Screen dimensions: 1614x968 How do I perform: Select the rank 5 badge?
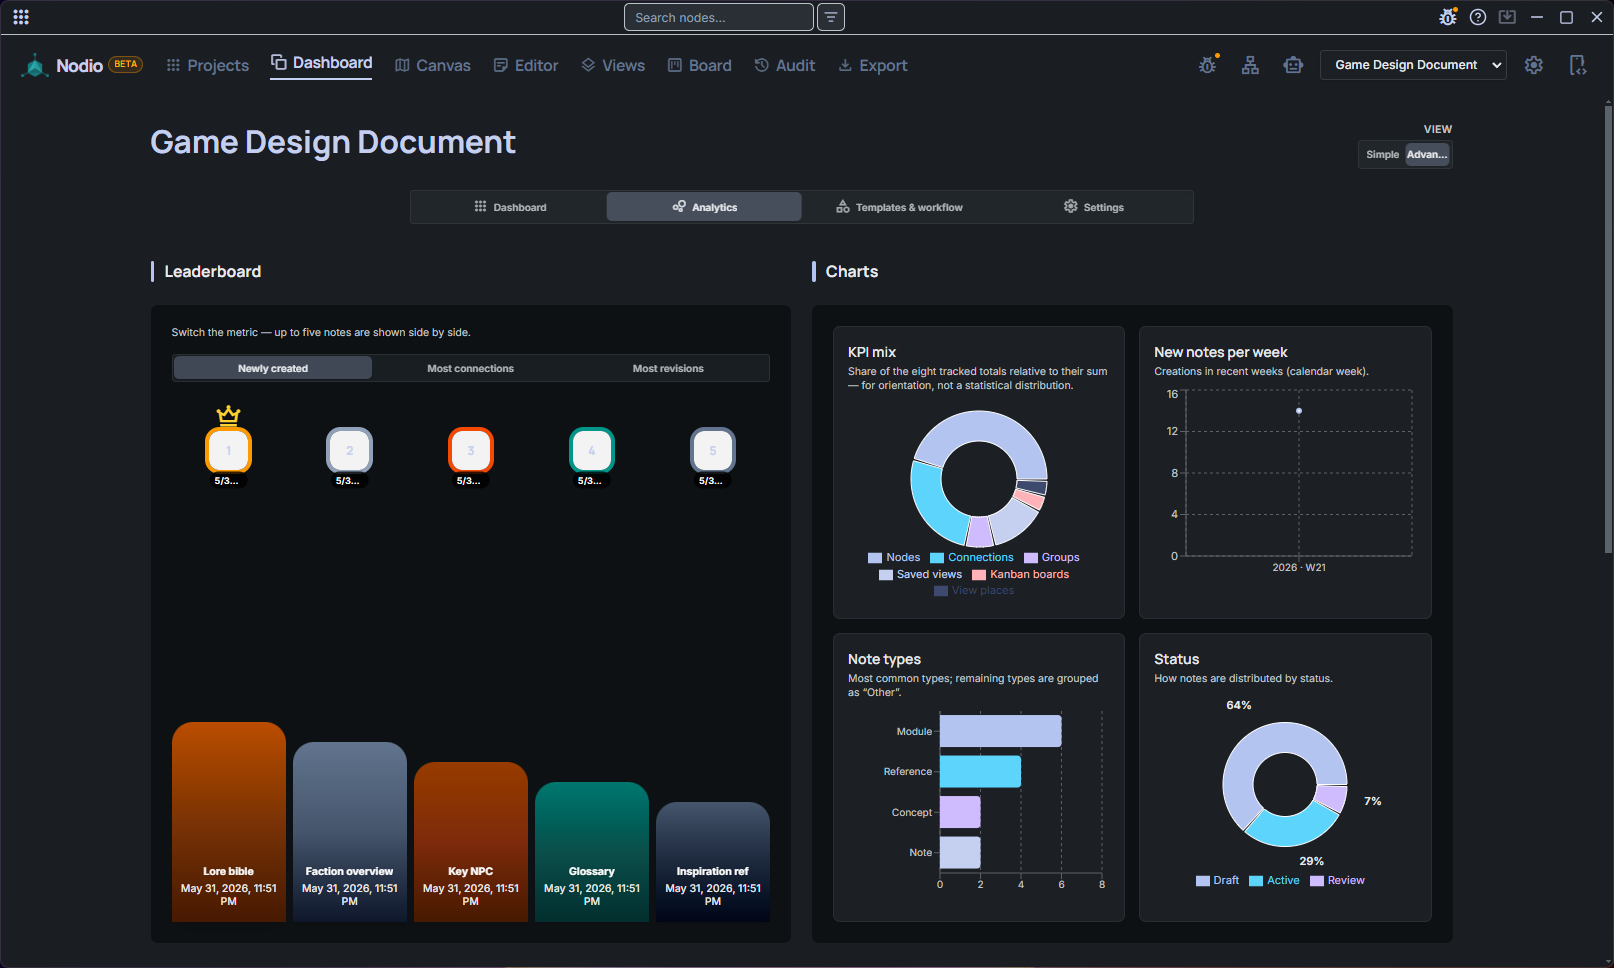coord(713,450)
